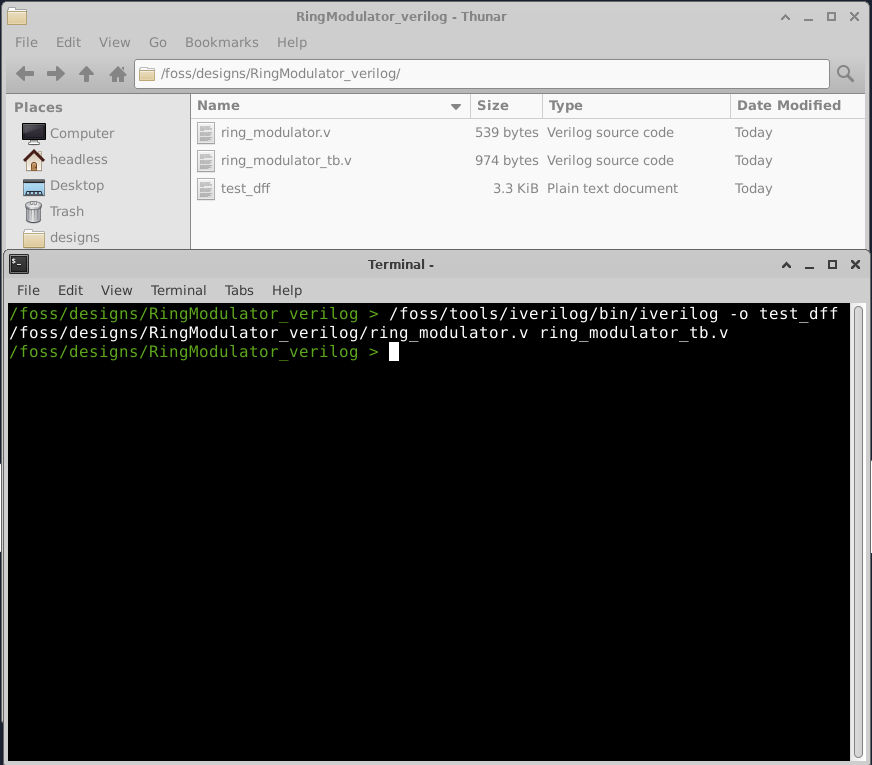The height and width of the screenshot is (765, 872).
Task: Open Computer in the Places sidebar
Action: 81,133
